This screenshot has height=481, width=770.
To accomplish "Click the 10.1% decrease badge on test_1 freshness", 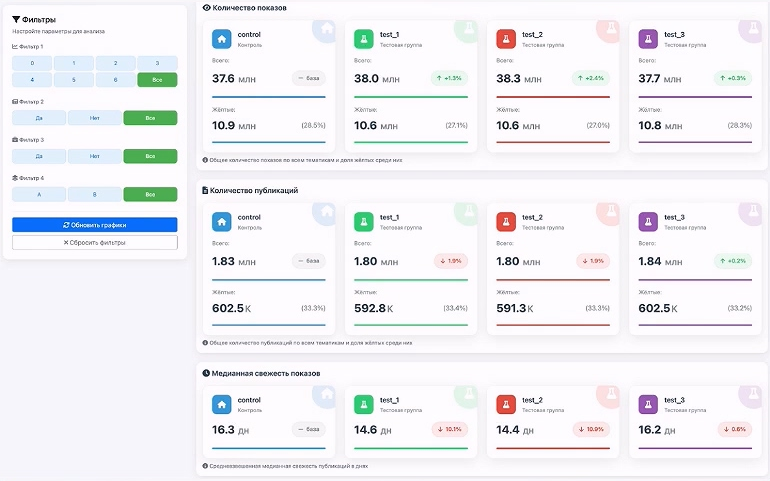I will click(x=450, y=429).
